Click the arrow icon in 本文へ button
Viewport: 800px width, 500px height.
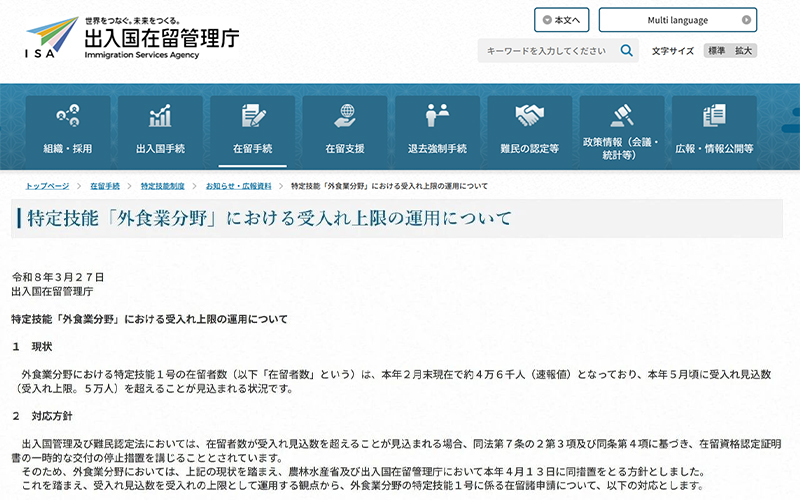click(x=547, y=20)
